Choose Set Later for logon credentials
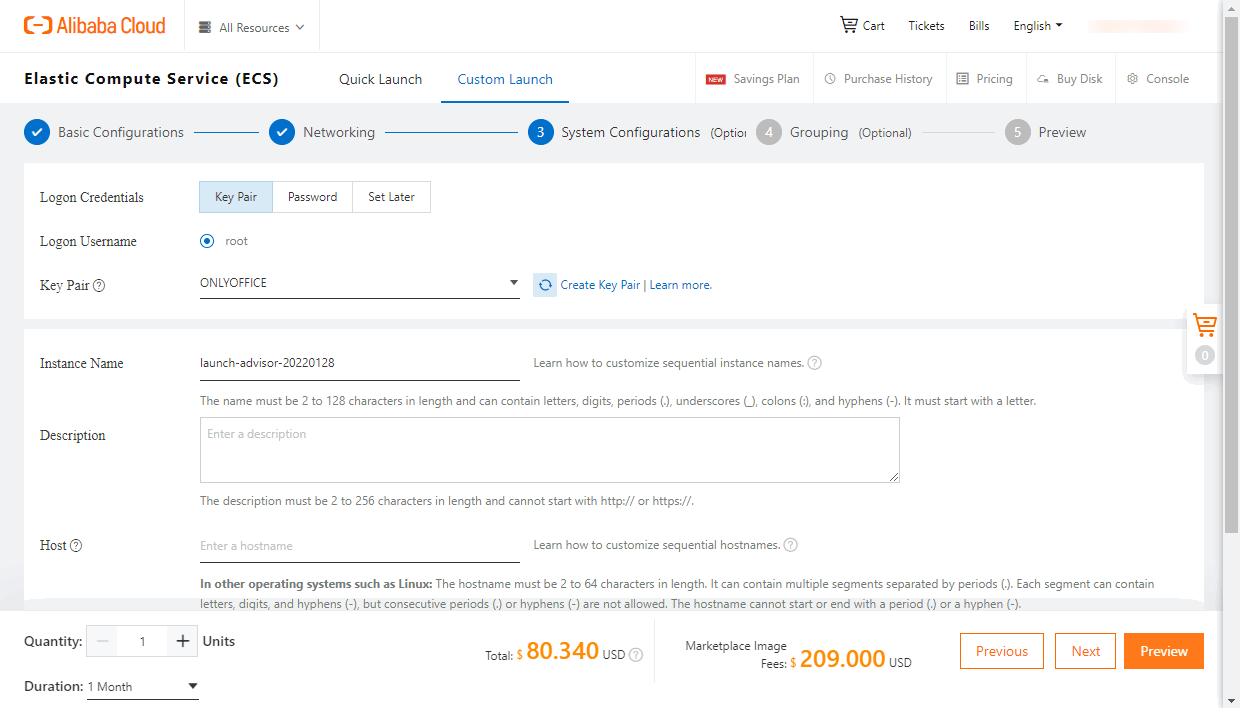The height and width of the screenshot is (708, 1240). pyautogui.click(x=391, y=197)
